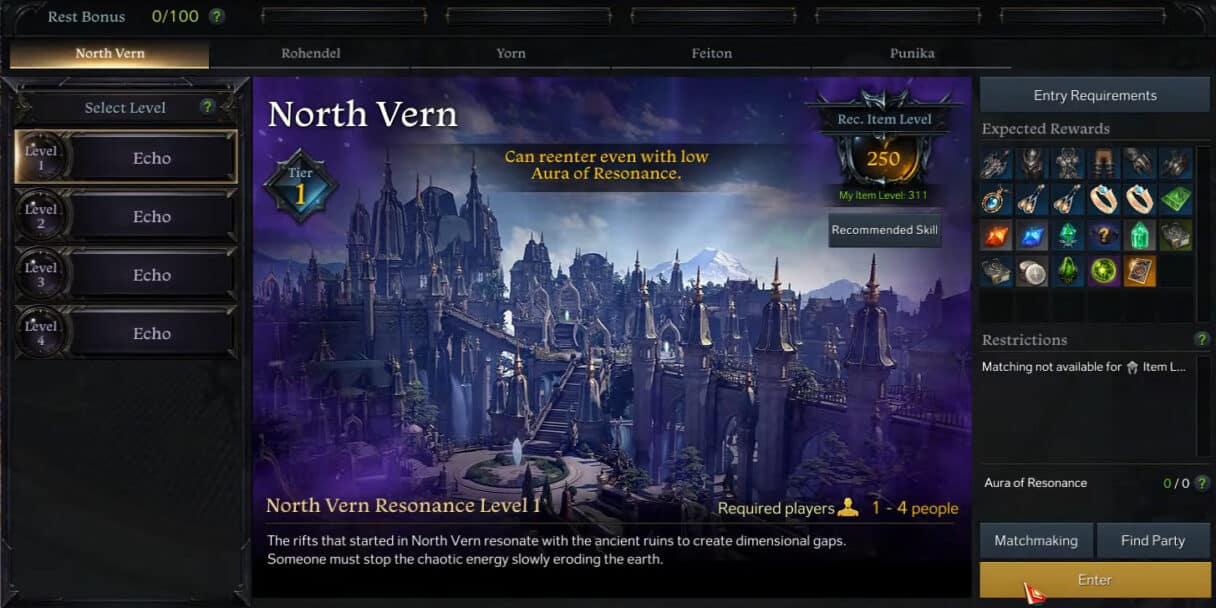The height and width of the screenshot is (608, 1216).
Task: Open the Rest Bonus help question mark
Action: (216, 17)
